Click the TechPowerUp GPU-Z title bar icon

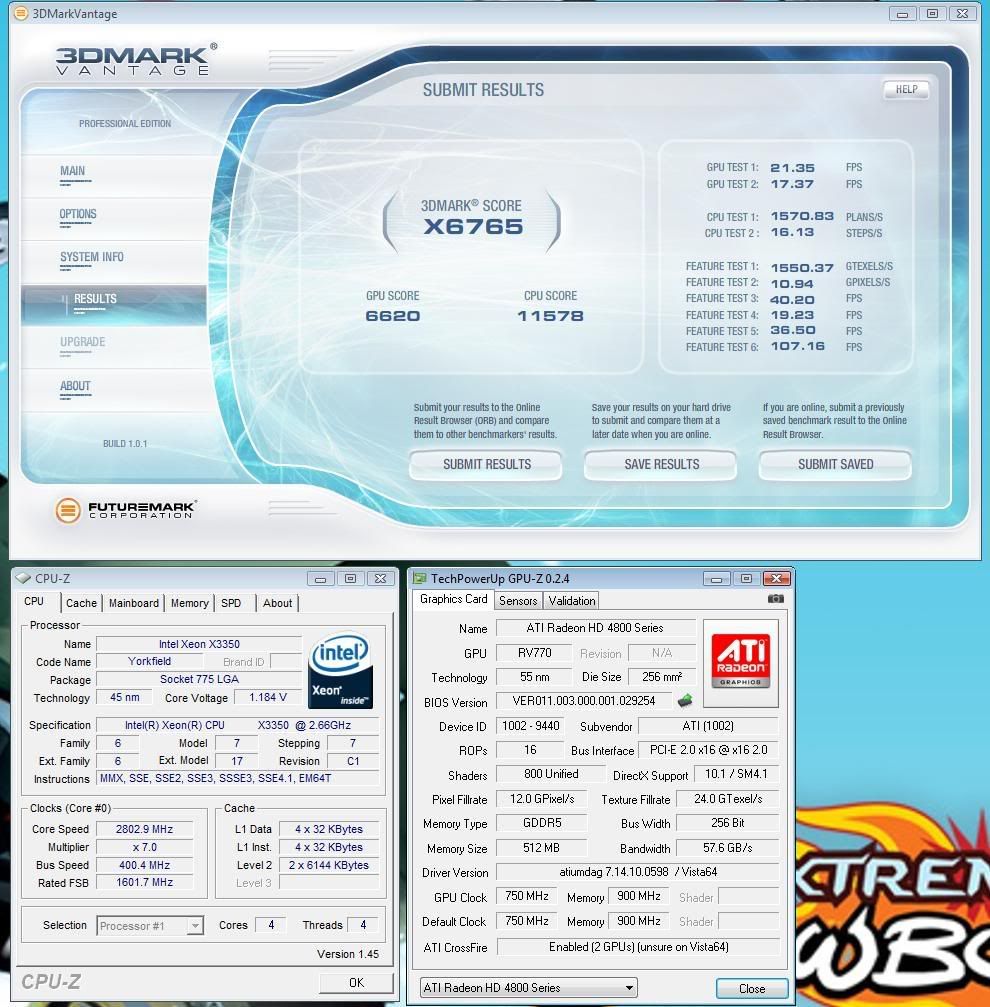(x=420, y=579)
